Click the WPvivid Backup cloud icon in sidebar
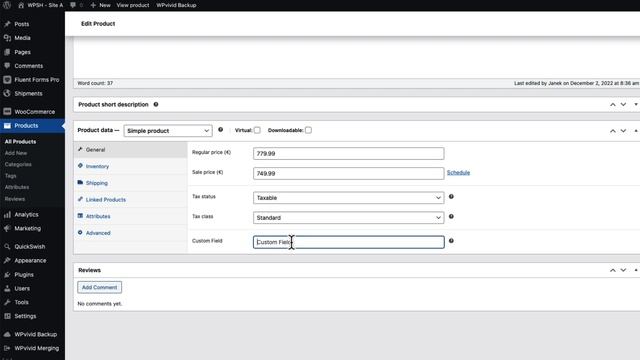 click(x=7, y=334)
